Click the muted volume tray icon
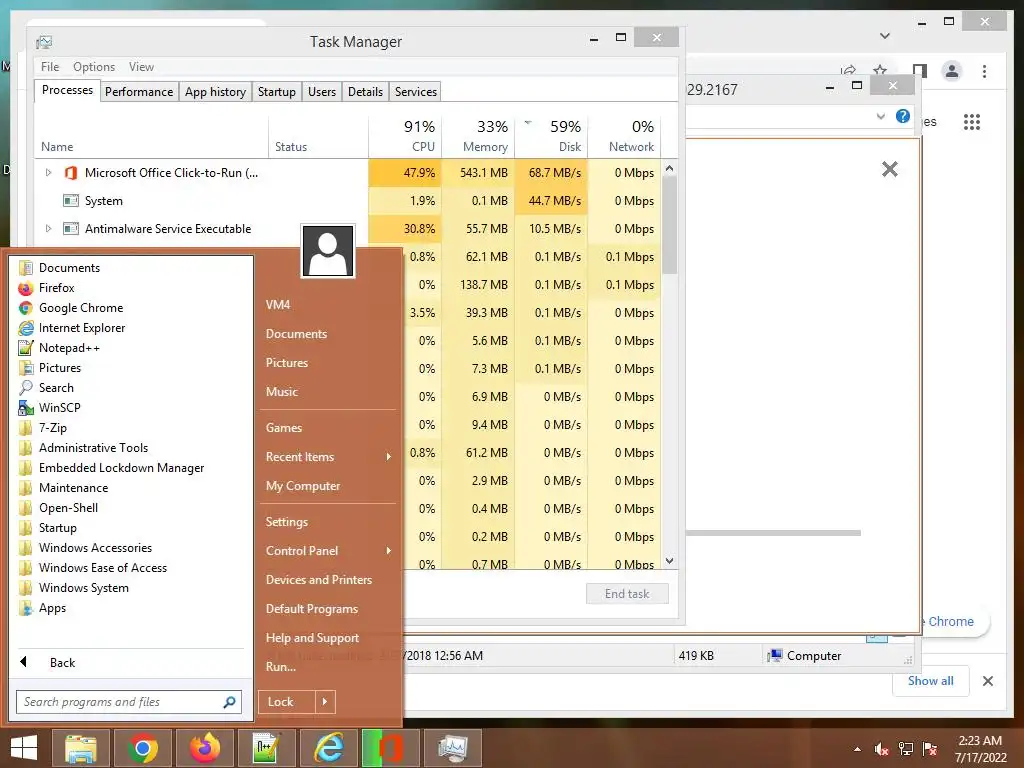The image size is (1024, 768). coord(882,749)
